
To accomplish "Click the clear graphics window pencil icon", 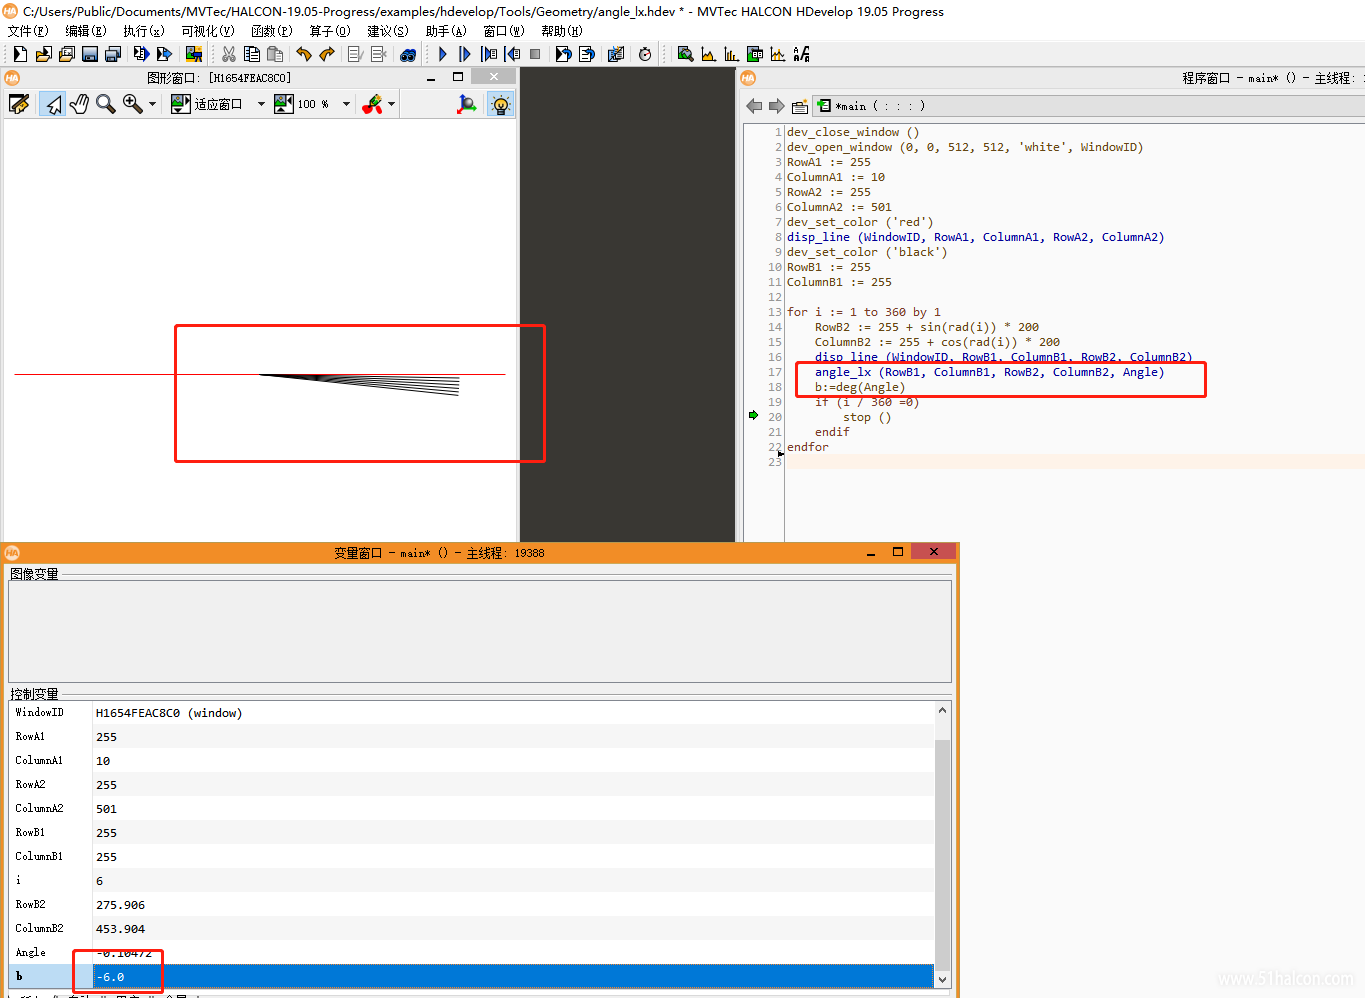I will click(x=19, y=104).
